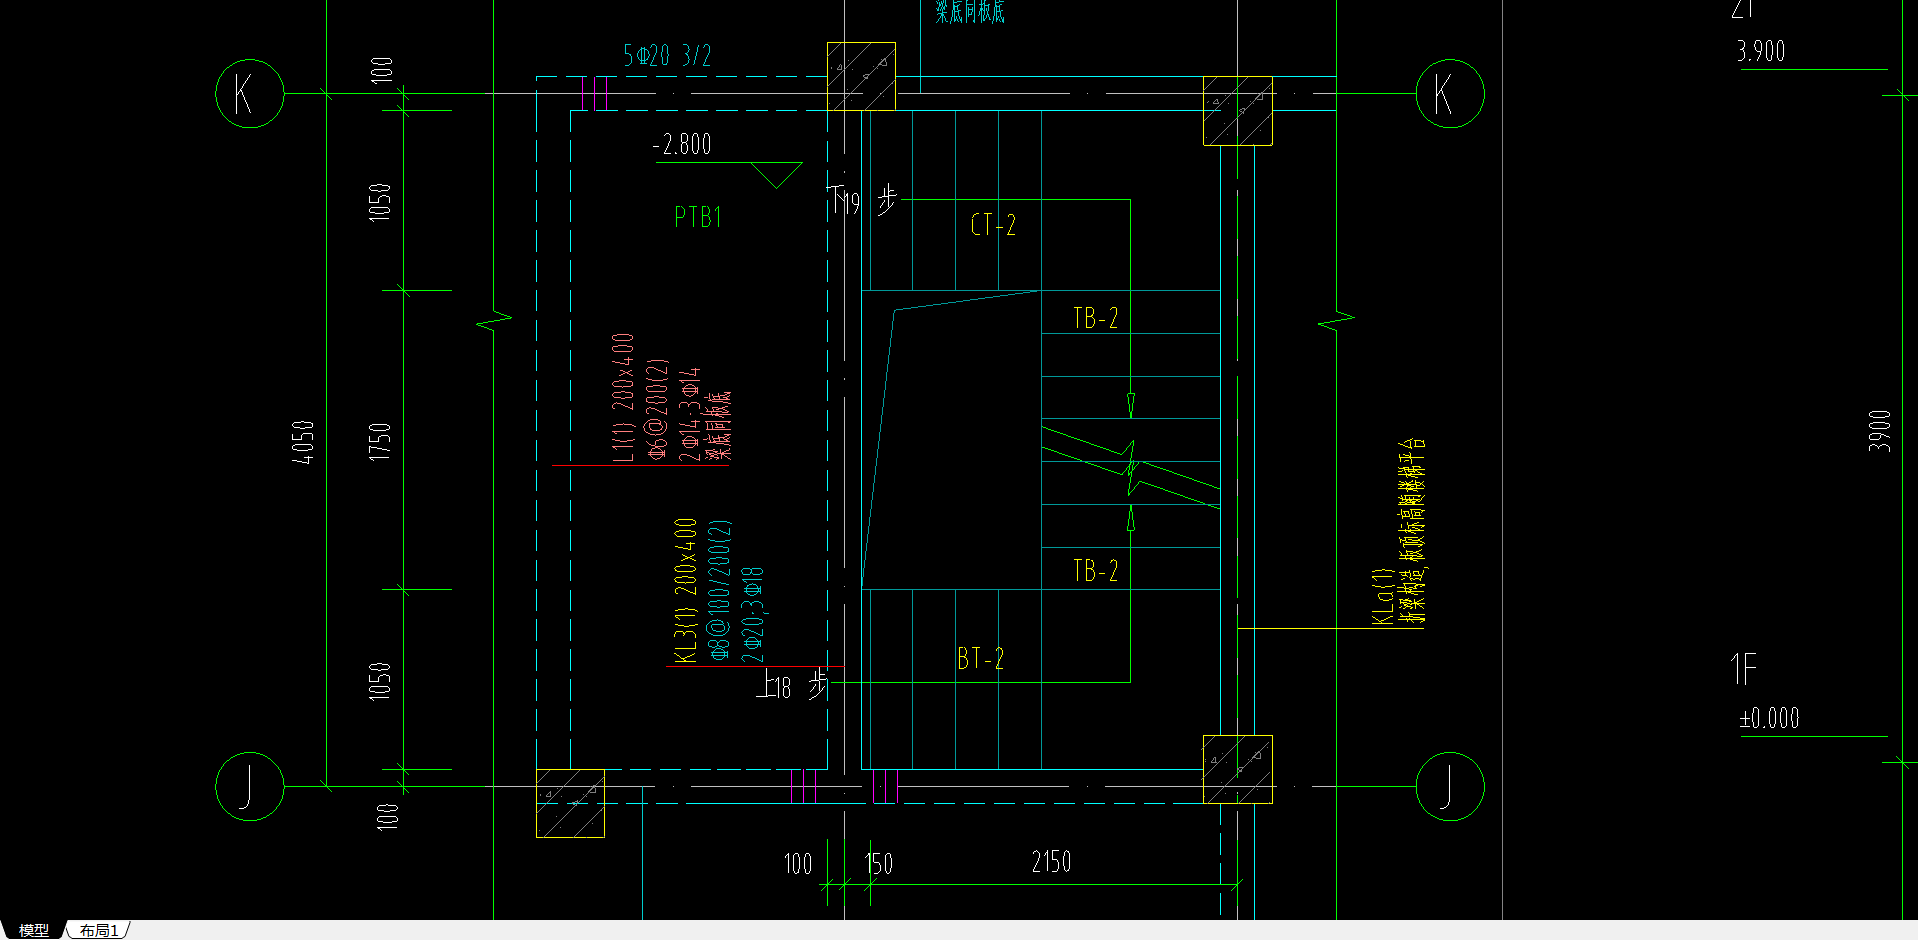The image size is (1918, 940).
Task: Switch to the 模型 tab
Action: (33, 930)
